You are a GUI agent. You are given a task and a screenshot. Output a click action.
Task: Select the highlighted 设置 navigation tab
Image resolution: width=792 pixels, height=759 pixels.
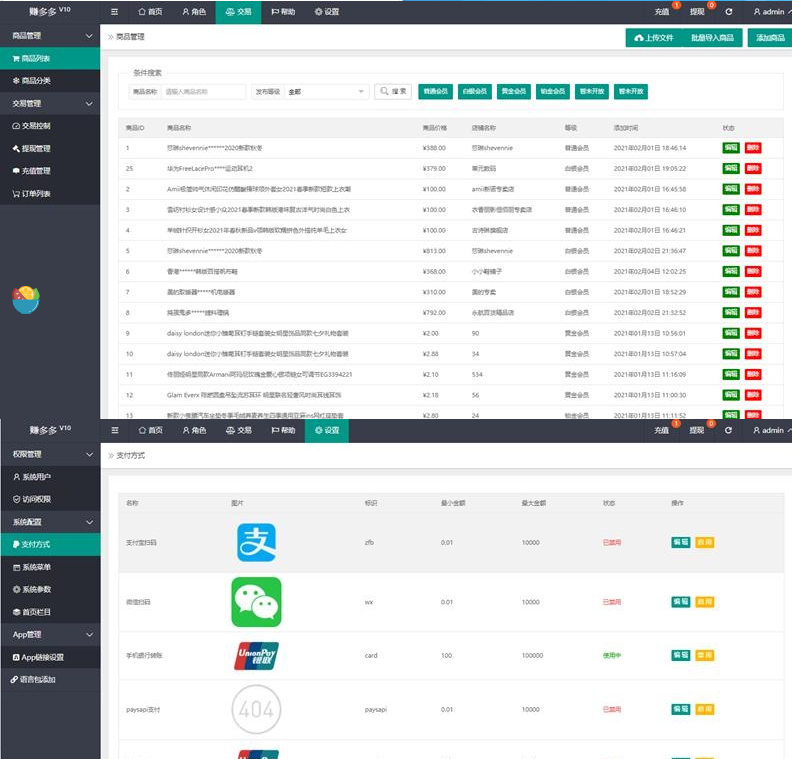(x=327, y=430)
